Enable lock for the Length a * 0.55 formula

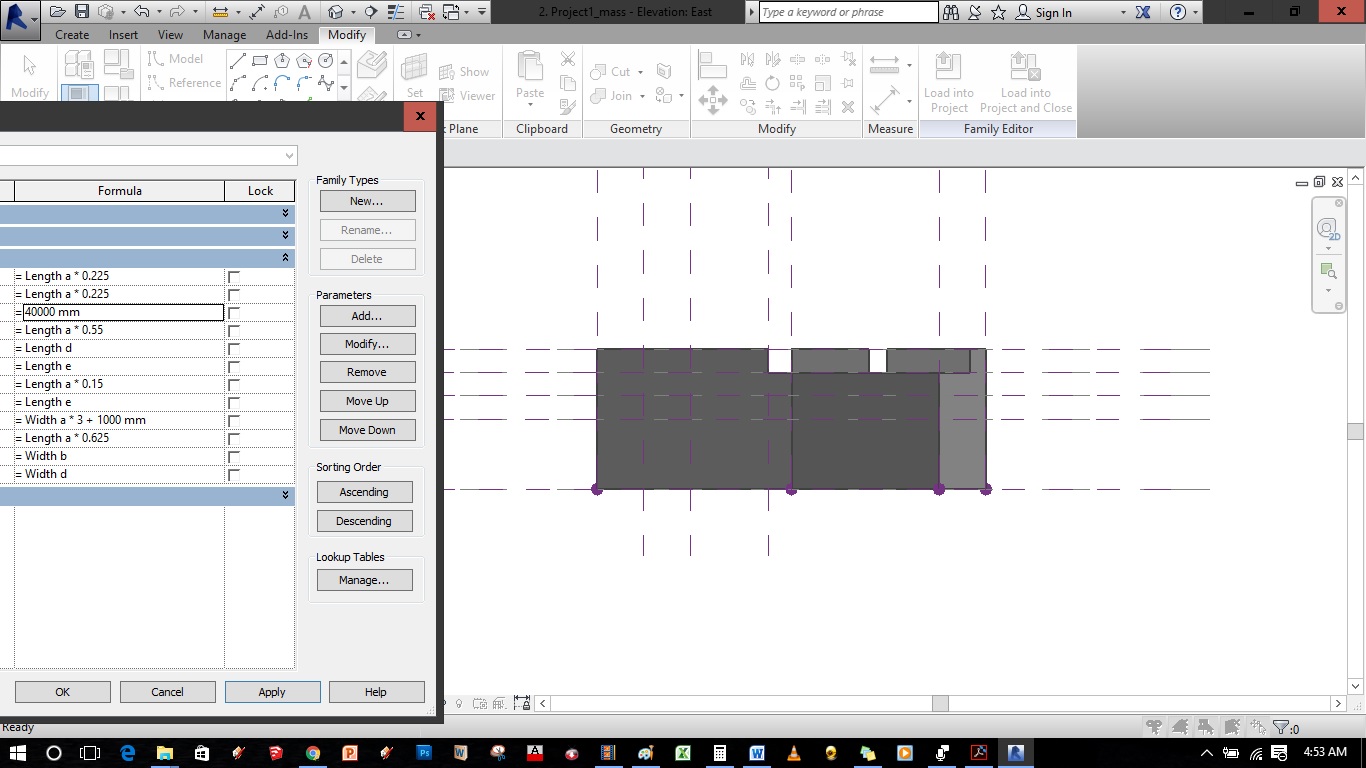click(233, 330)
